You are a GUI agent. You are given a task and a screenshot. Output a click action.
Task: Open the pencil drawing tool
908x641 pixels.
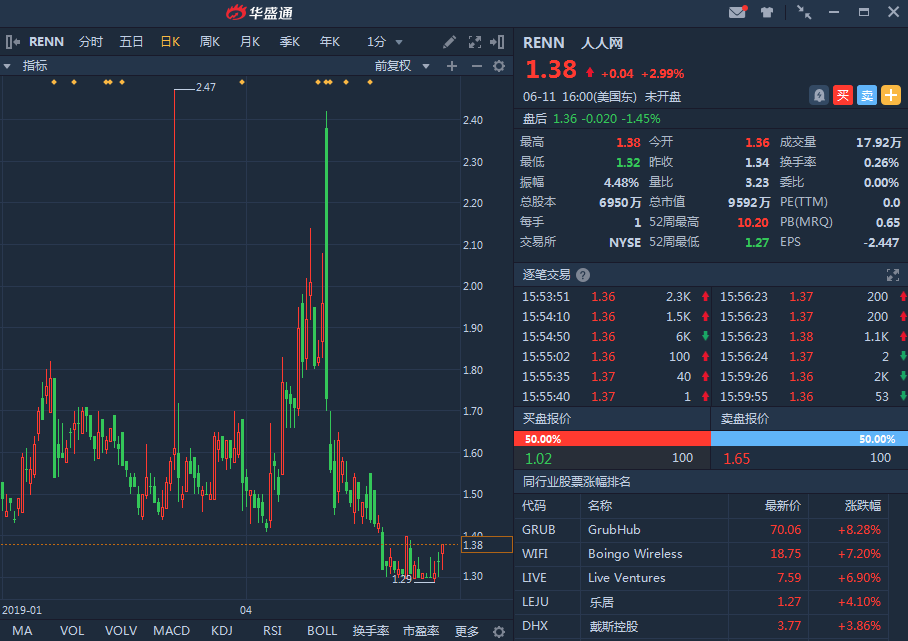pos(450,42)
